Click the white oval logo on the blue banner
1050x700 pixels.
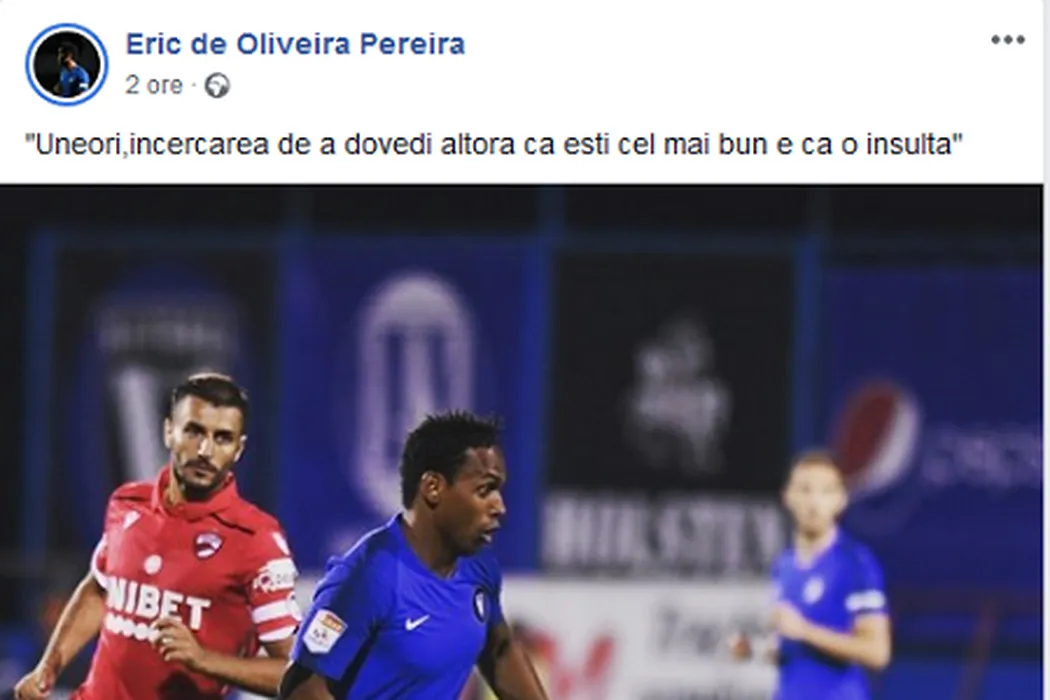coord(415,391)
